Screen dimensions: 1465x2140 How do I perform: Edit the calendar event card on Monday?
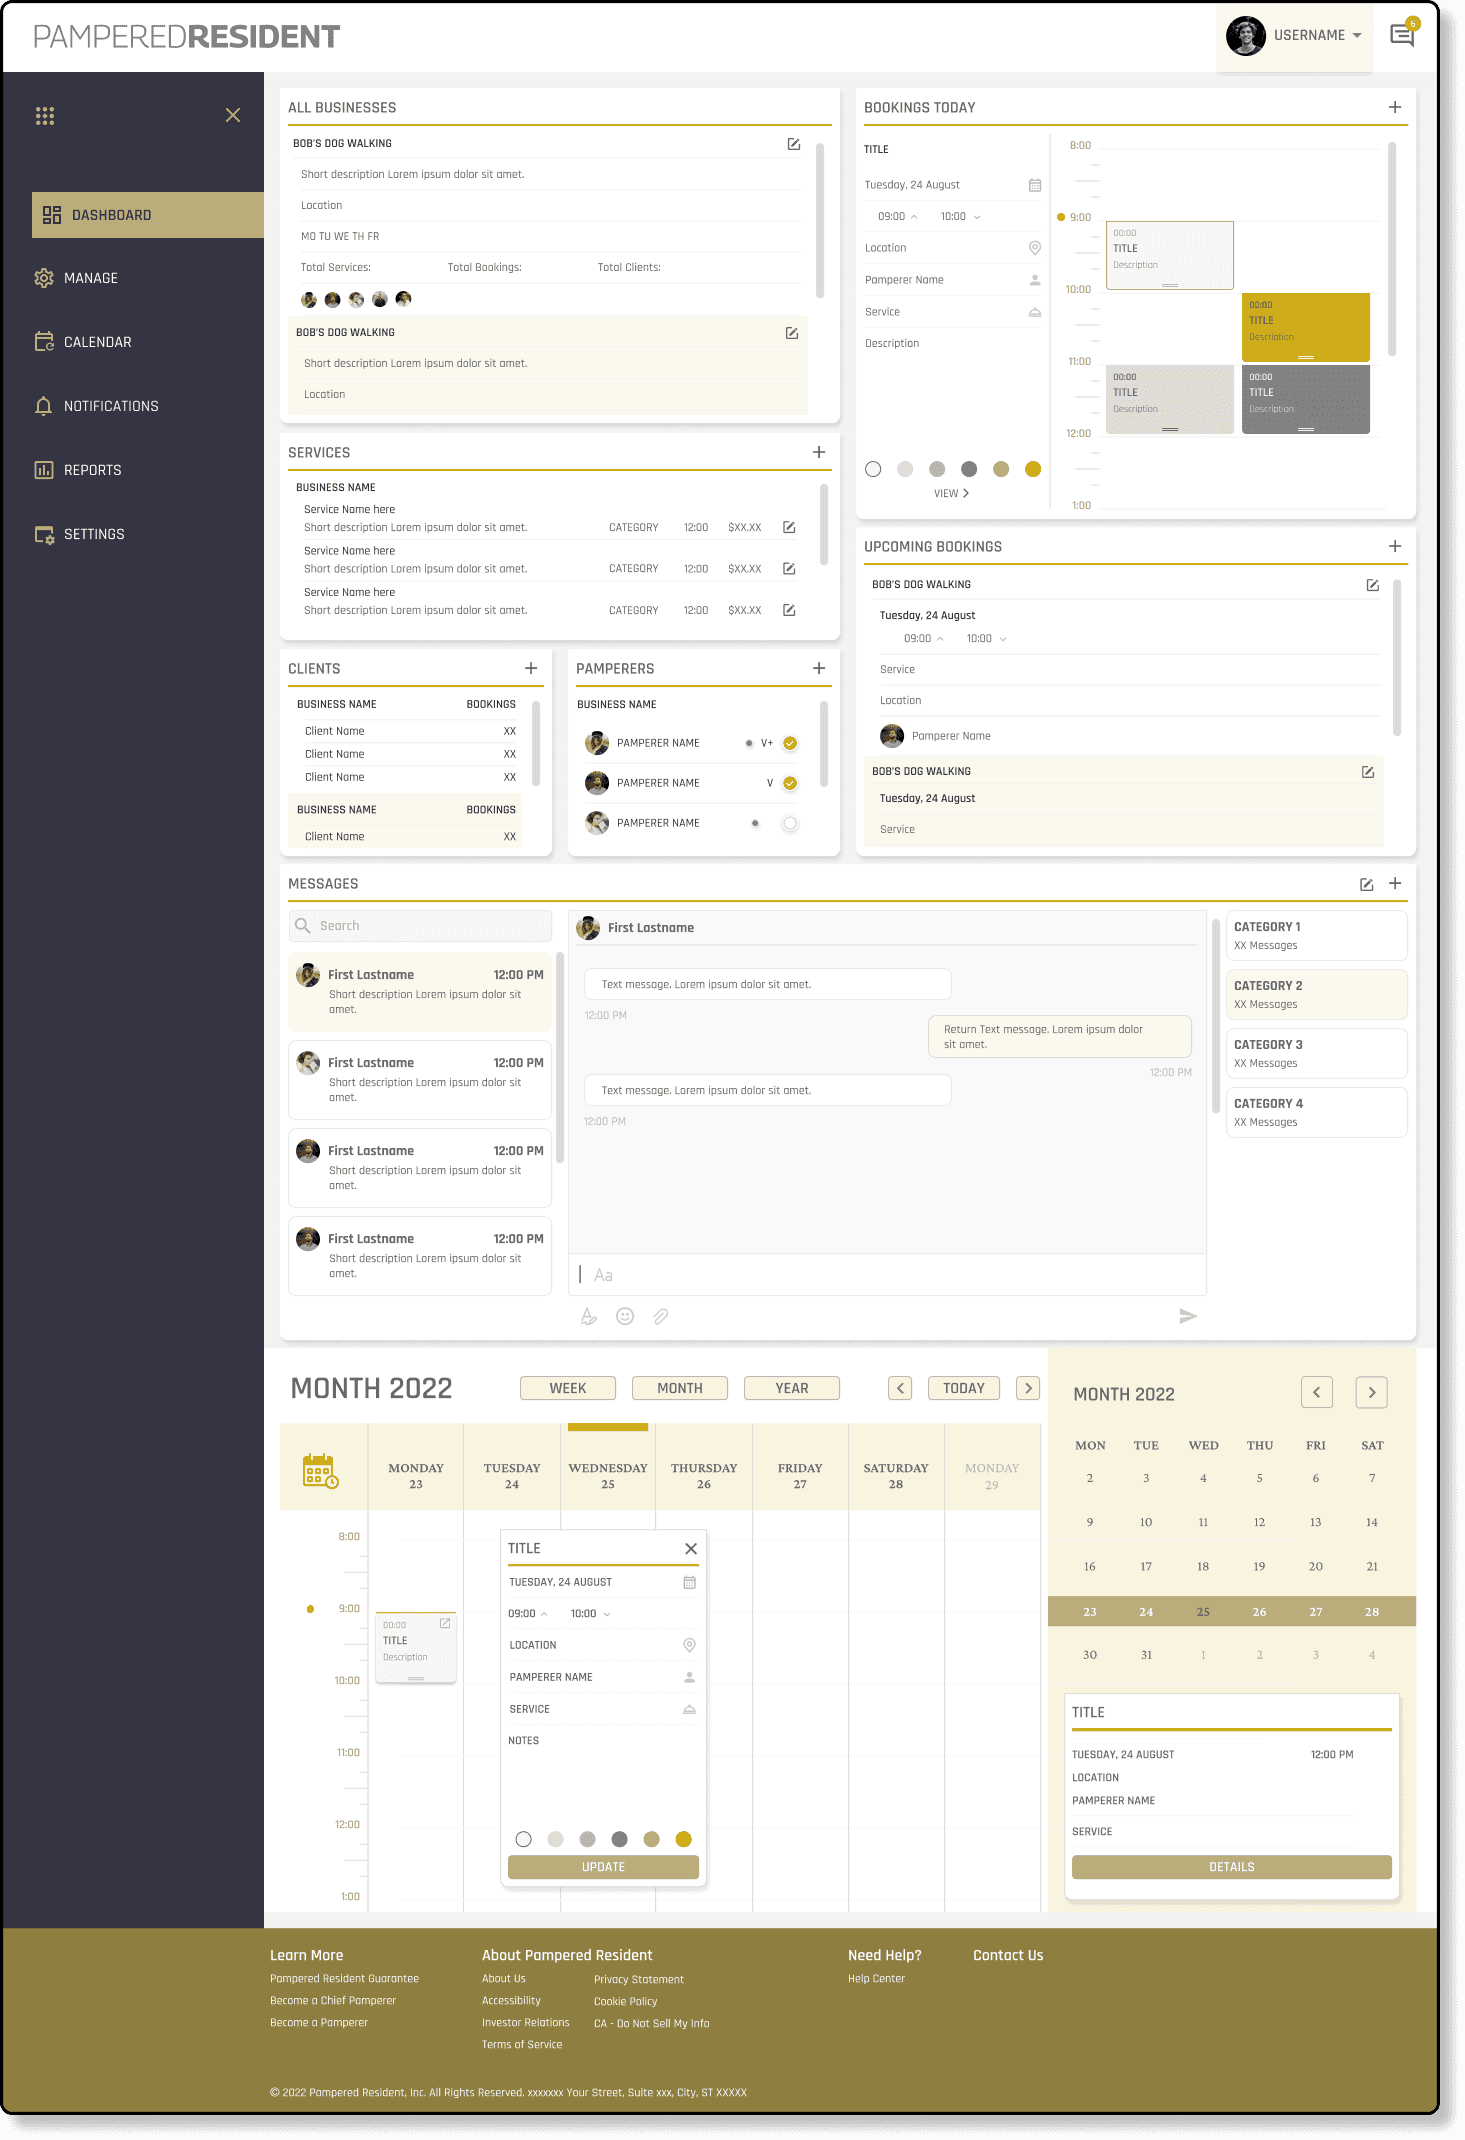pyautogui.click(x=445, y=1623)
